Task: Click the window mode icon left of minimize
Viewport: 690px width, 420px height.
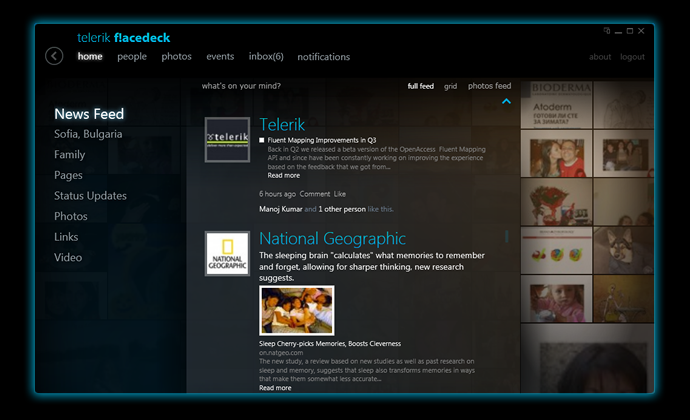Action: pyautogui.click(x=607, y=31)
